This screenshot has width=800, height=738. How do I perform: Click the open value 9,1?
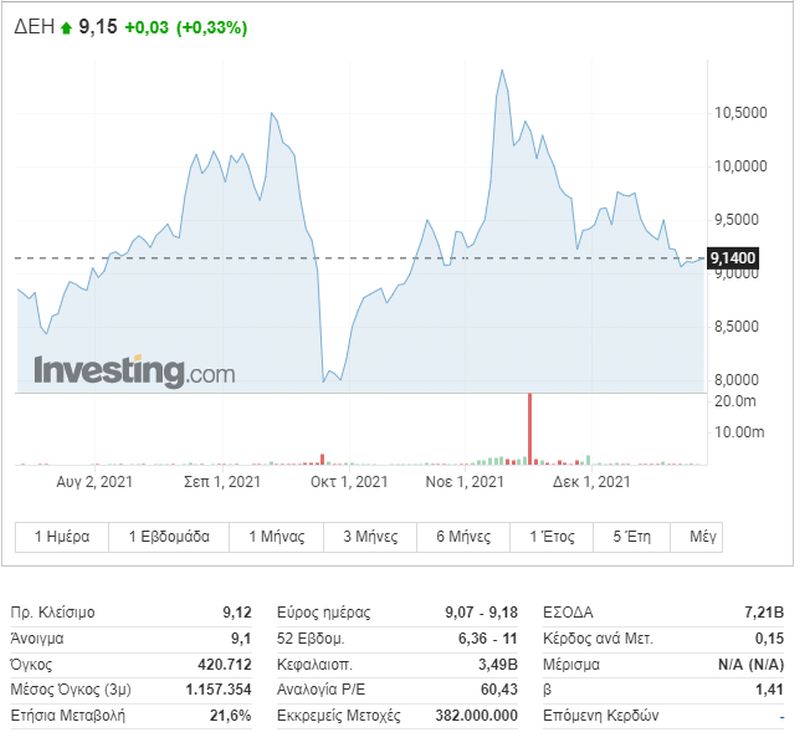241,638
